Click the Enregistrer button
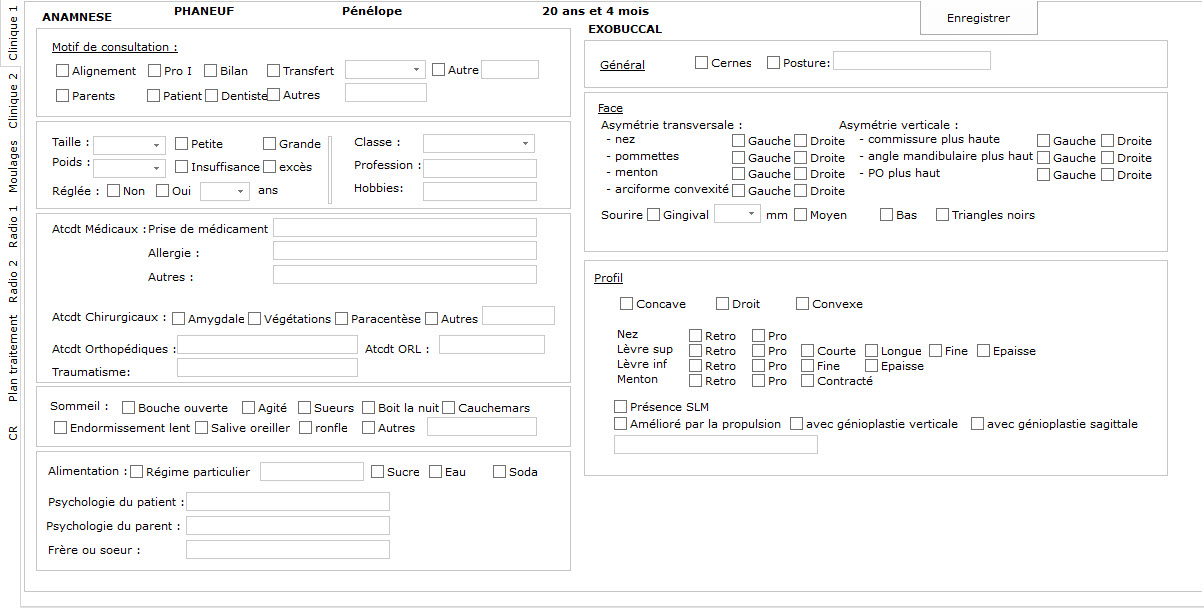 [x=977, y=17]
